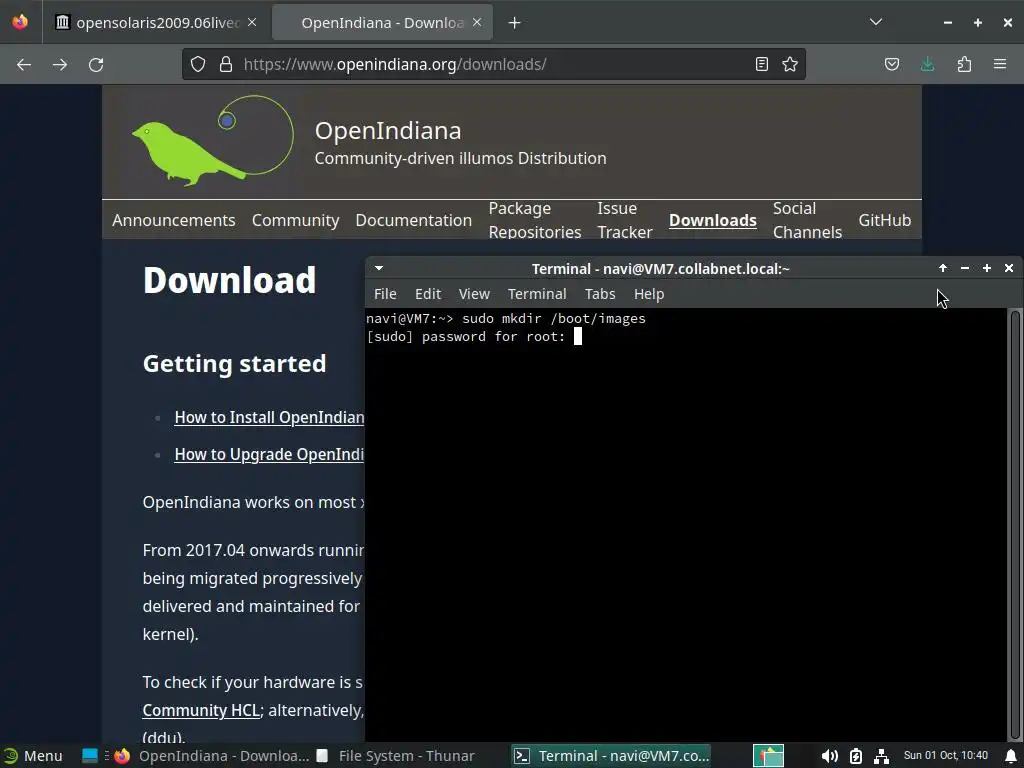Open clock showing Sun 01 Oct
The width and height of the screenshot is (1024, 768).
[946, 756]
